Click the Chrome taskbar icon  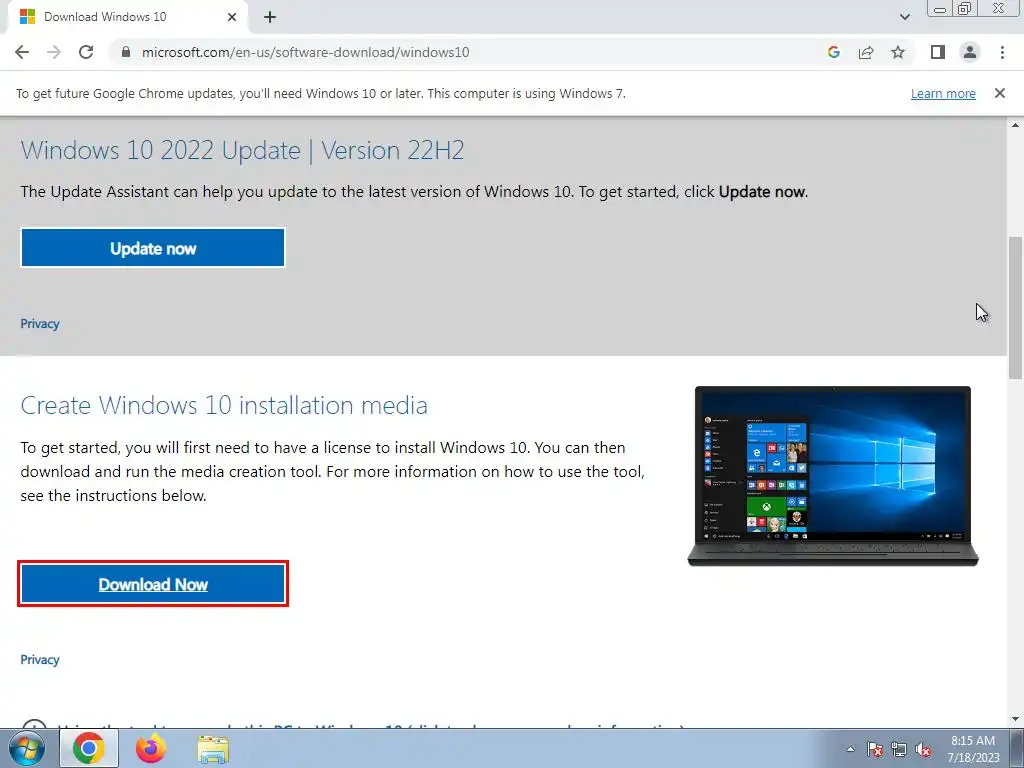click(89, 748)
